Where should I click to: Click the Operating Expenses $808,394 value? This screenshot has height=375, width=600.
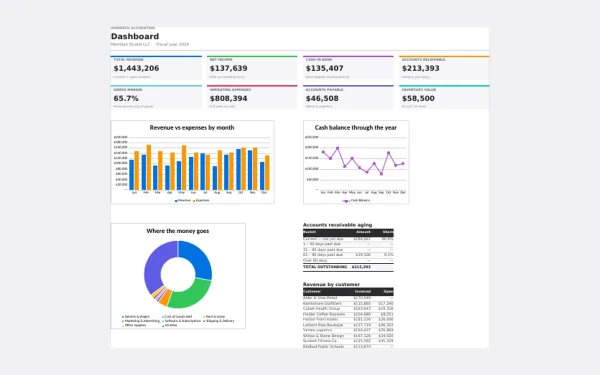(x=228, y=98)
